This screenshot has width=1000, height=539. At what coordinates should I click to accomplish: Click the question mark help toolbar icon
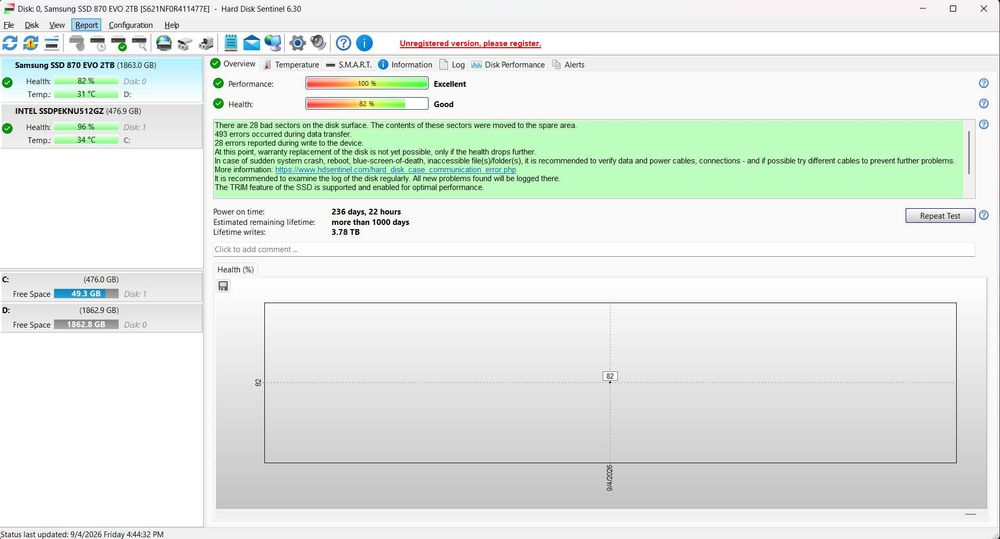tap(343, 43)
